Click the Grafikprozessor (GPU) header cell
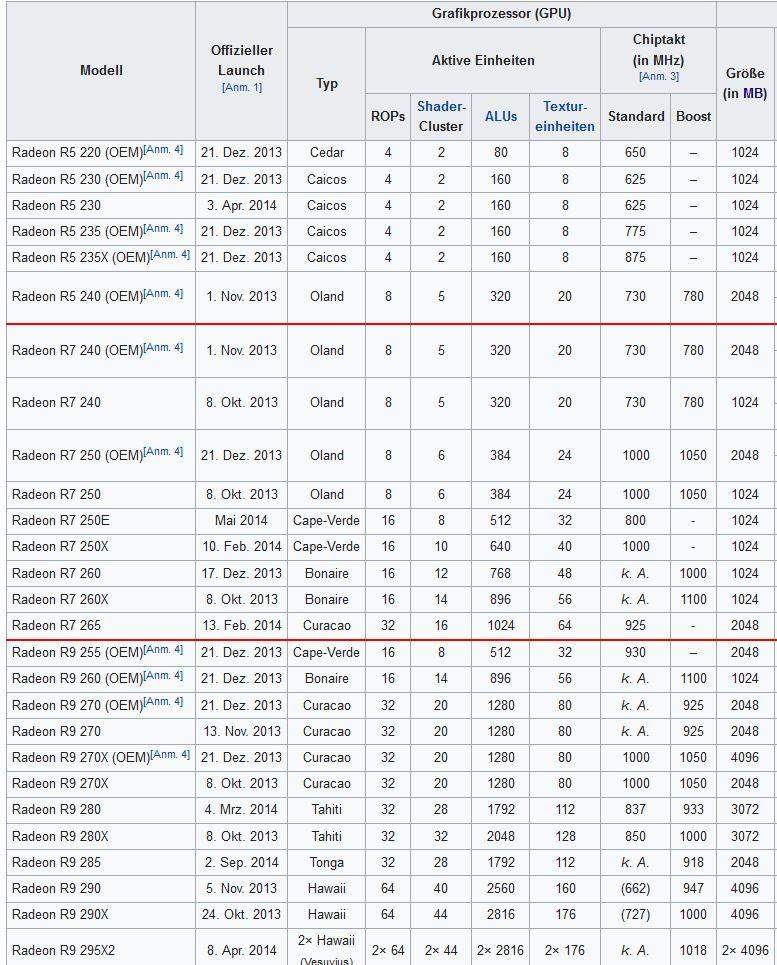Viewport: 777px width, 965px height. click(501, 14)
